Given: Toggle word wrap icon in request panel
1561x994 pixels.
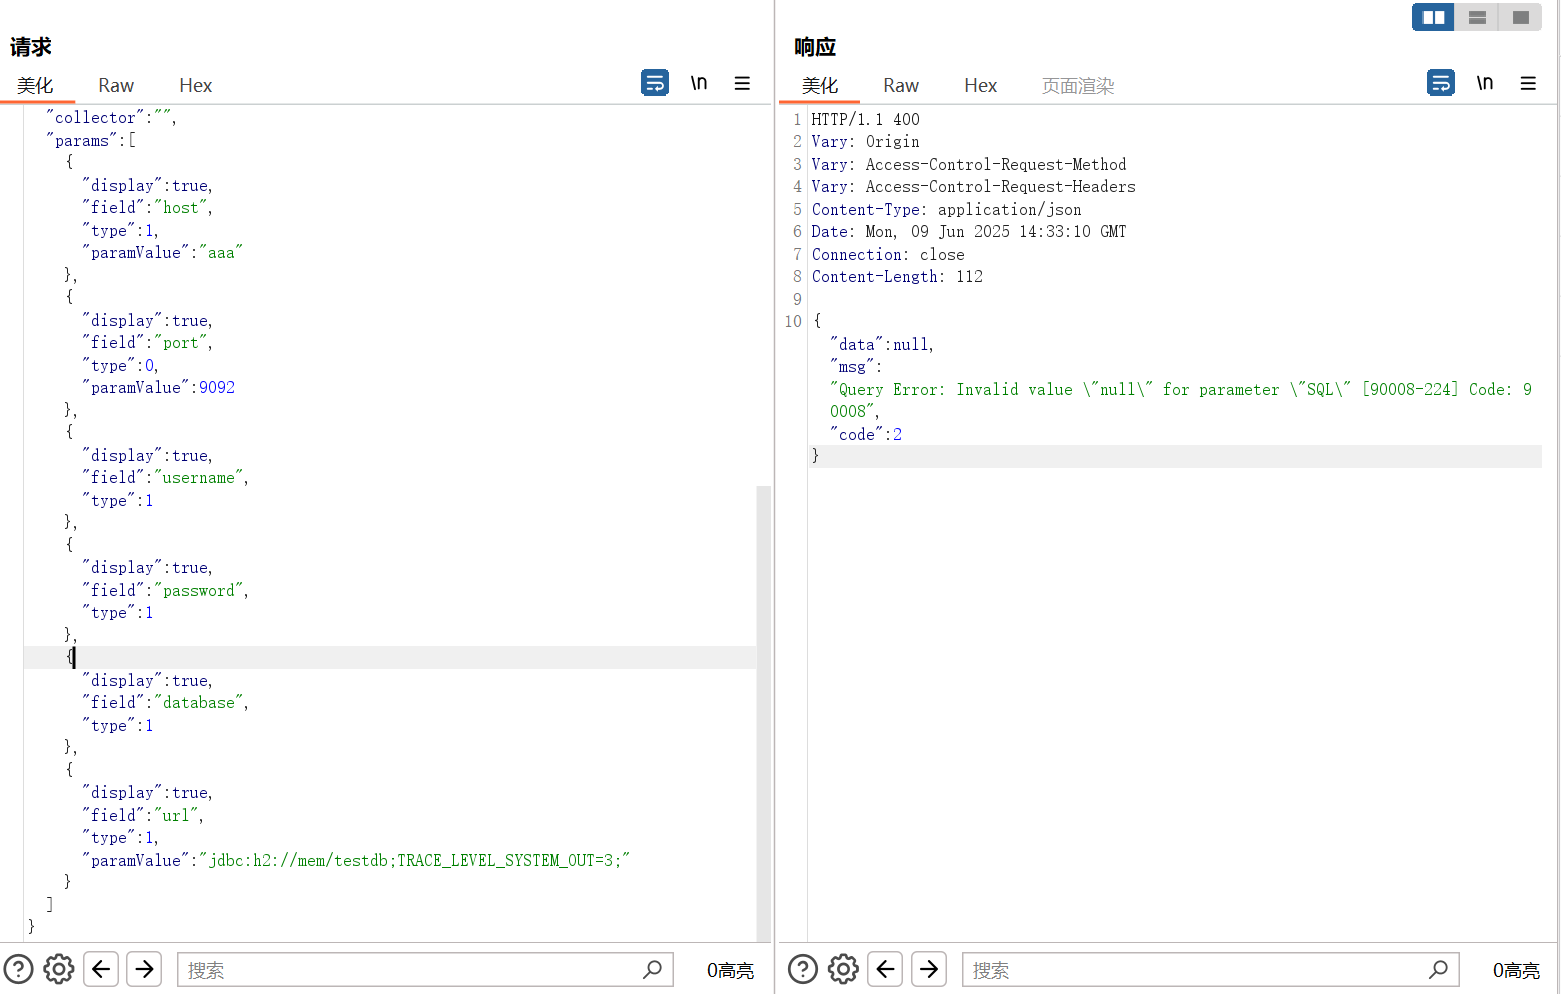Looking at the screenshot, I should pyautogui.click(x=654, y=83).
